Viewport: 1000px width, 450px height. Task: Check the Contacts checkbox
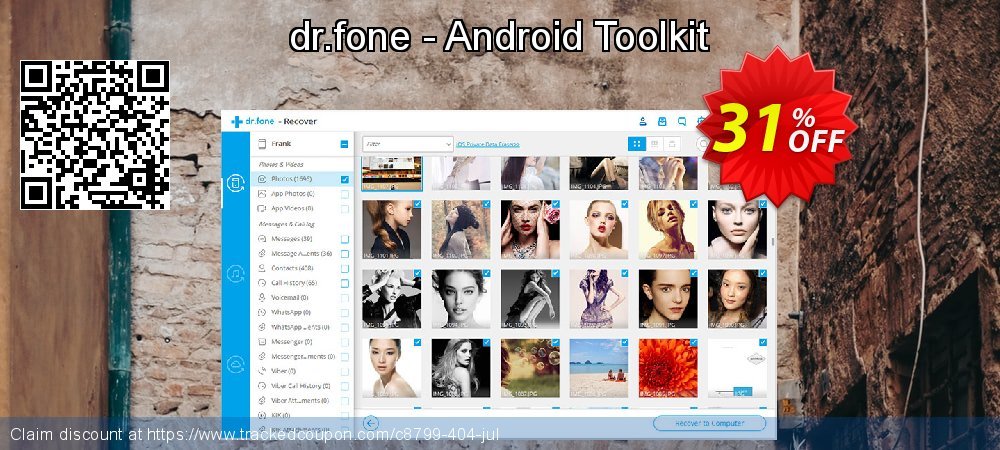pos(344,268)
